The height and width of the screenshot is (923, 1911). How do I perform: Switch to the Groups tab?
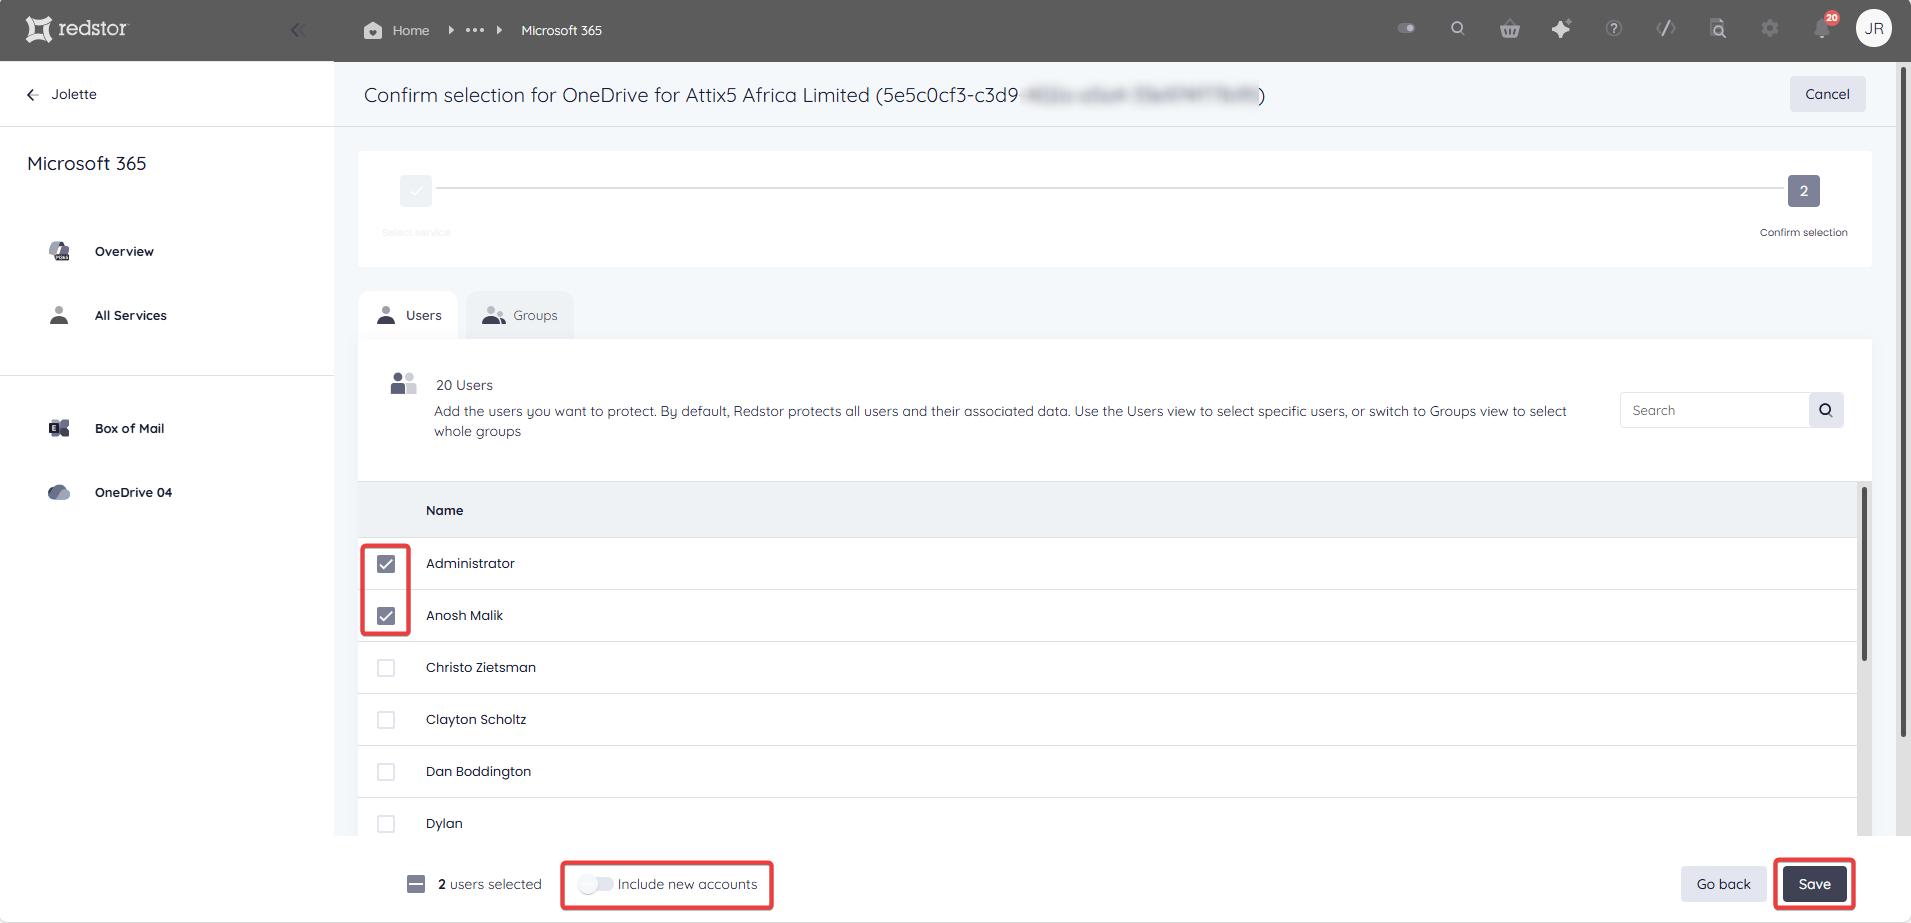point(520,315)
